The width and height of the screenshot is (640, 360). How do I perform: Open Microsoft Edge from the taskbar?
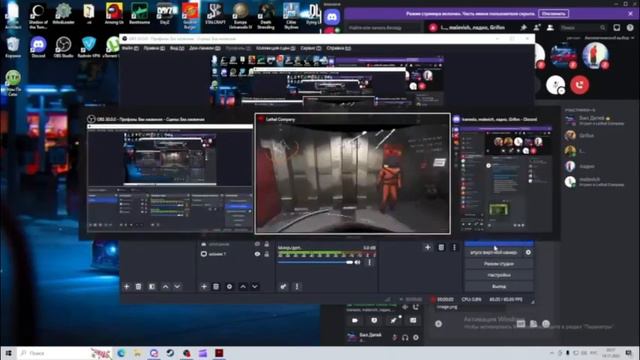[x=121, y=353]
